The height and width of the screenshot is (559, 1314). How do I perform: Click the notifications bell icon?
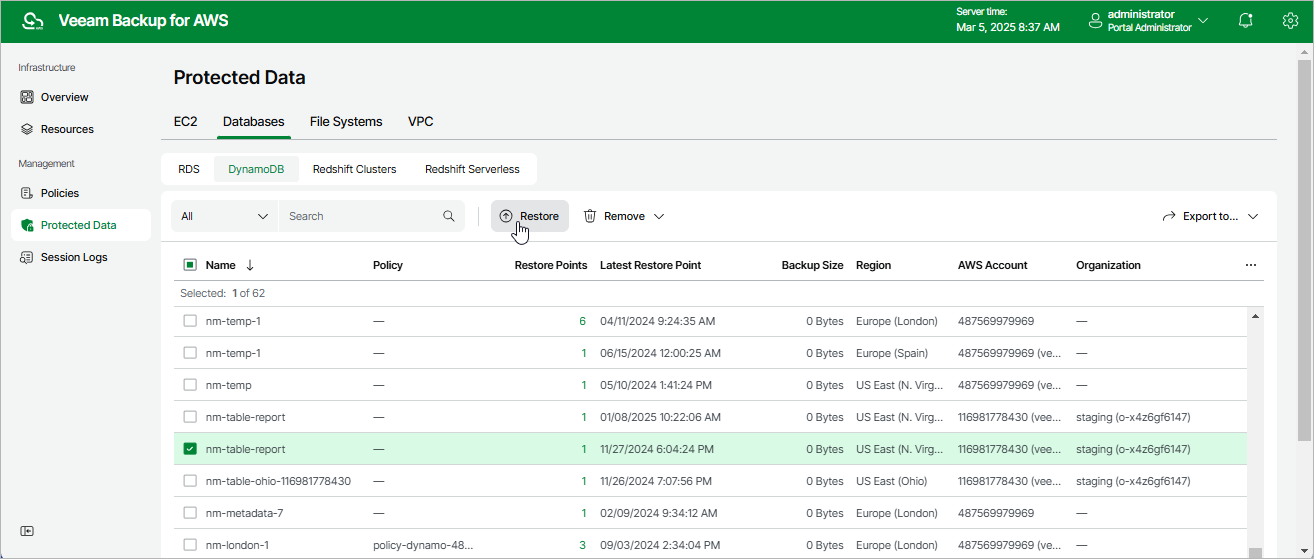click(x=1245, y=21)
